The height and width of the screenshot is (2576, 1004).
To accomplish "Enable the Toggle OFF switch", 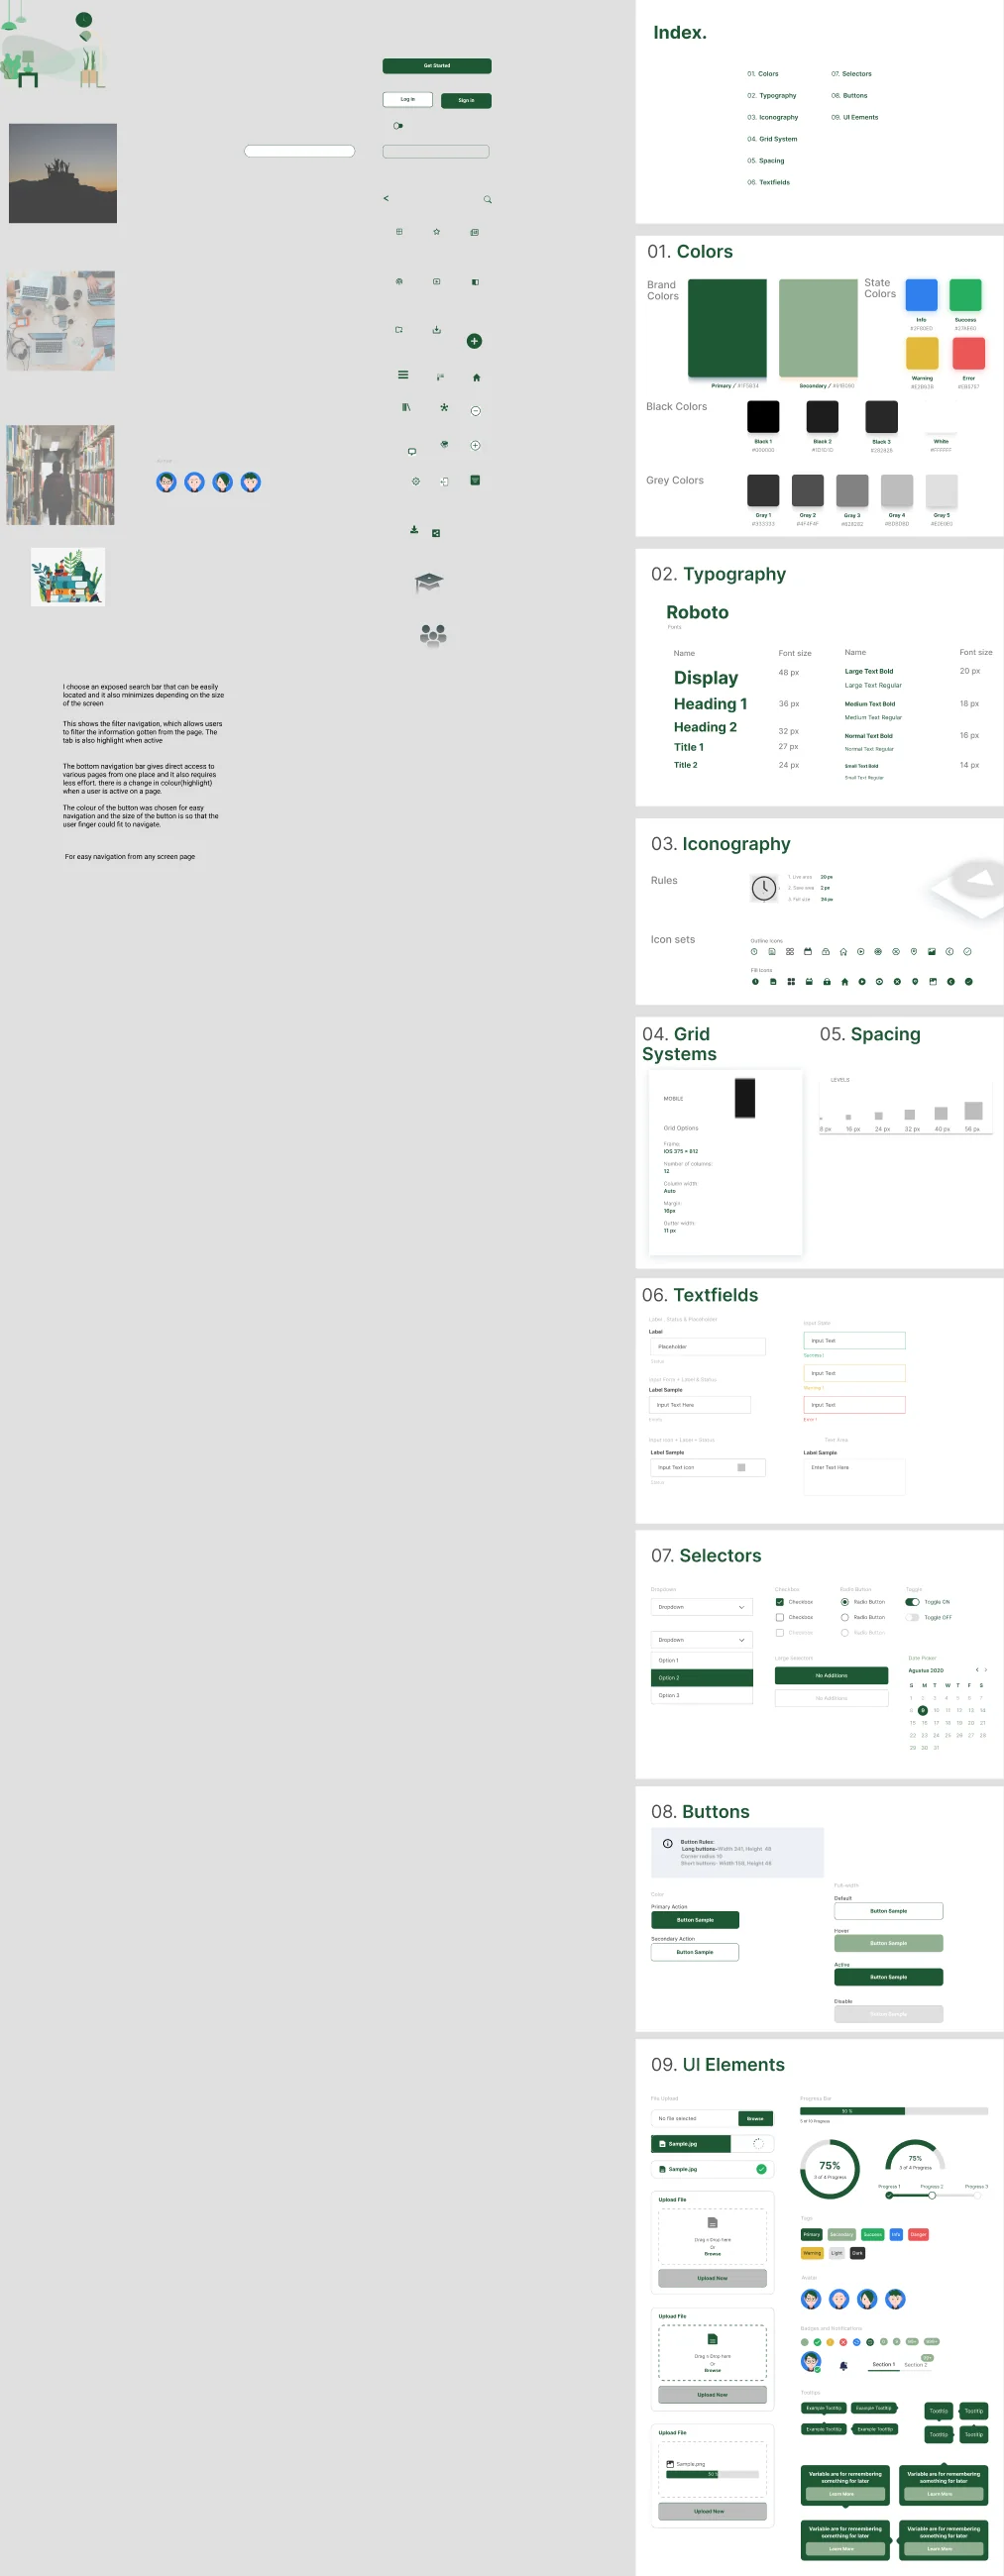I will [912, 1617].
